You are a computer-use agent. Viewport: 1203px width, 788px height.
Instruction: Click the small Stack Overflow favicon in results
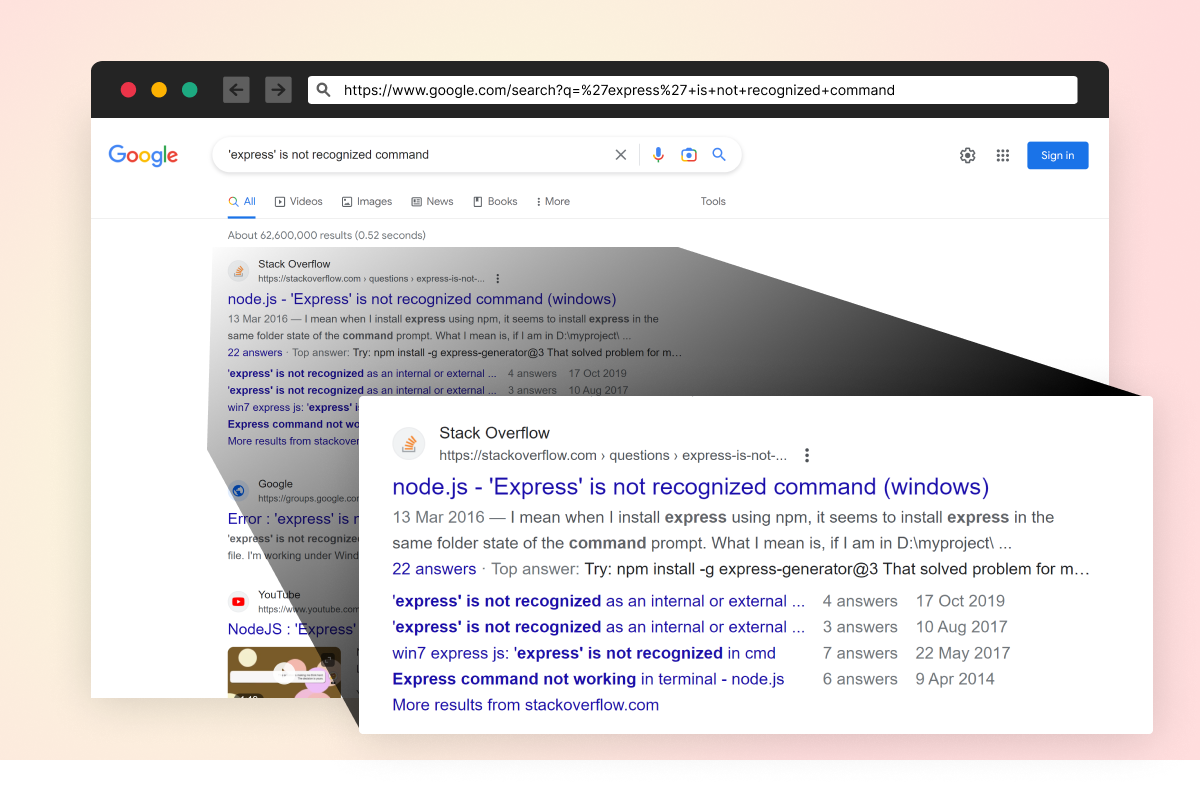tap(238, 271)
